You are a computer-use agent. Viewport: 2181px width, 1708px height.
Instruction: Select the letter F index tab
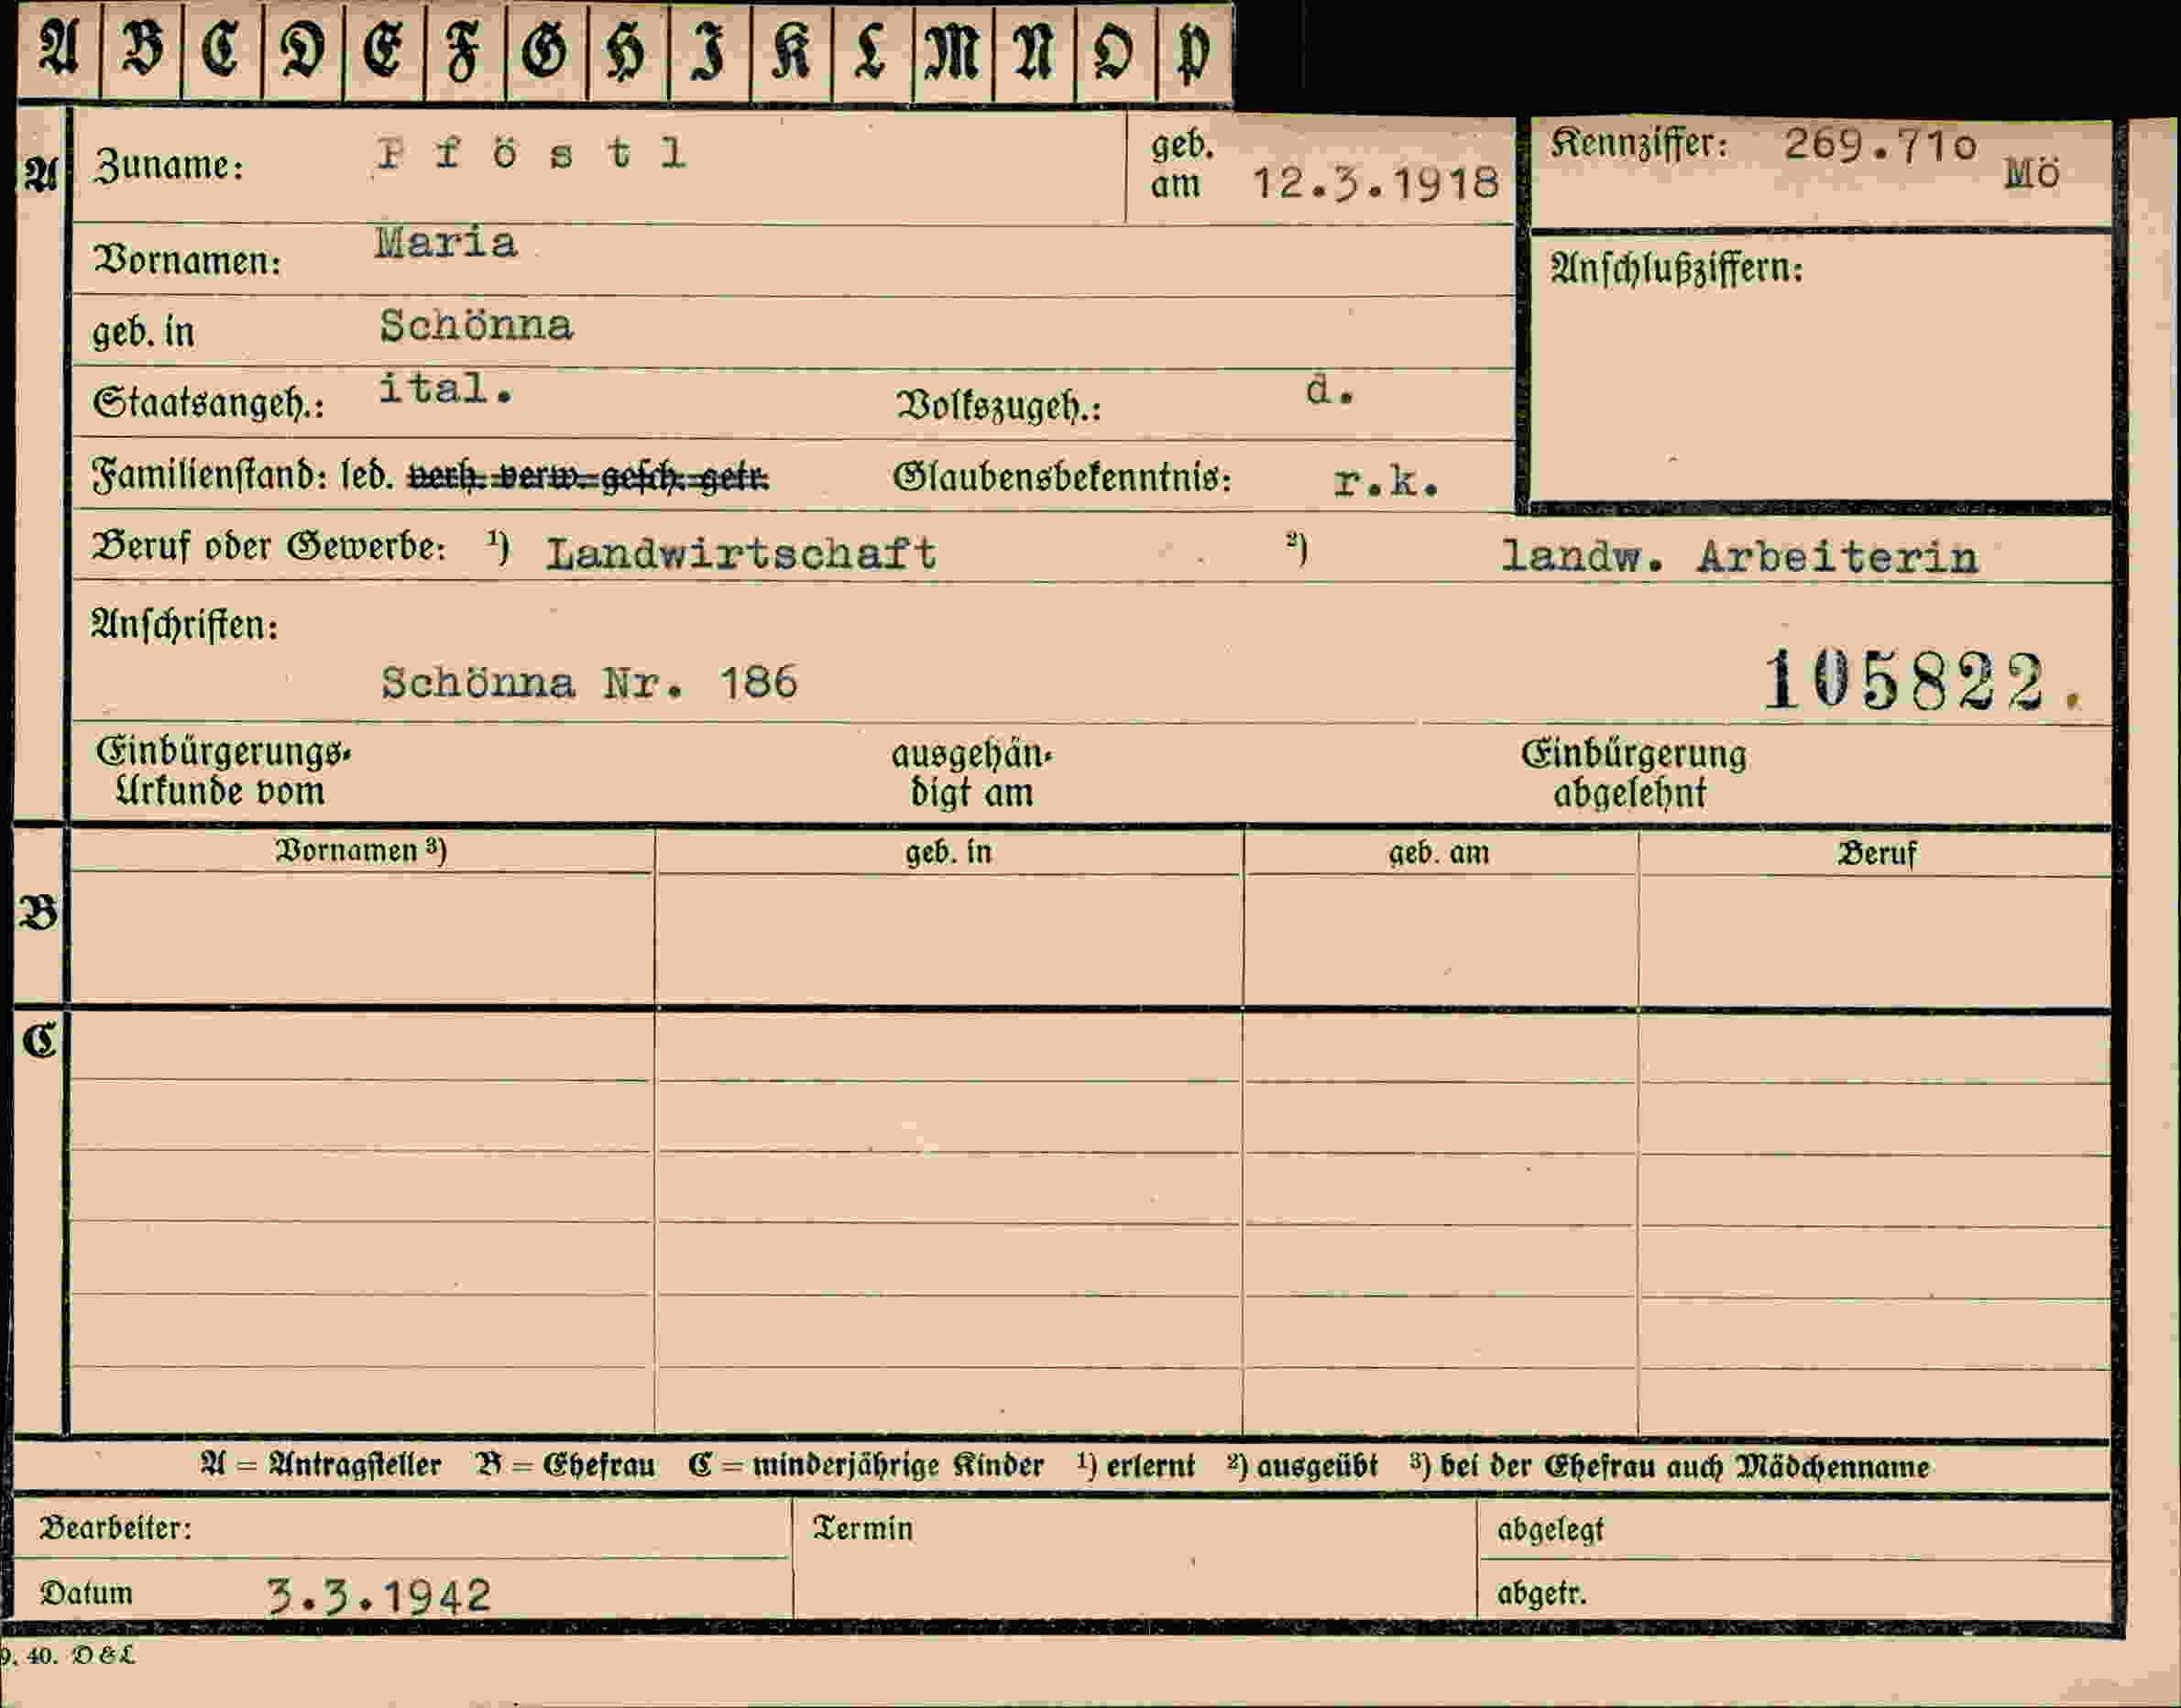point(465,50)
